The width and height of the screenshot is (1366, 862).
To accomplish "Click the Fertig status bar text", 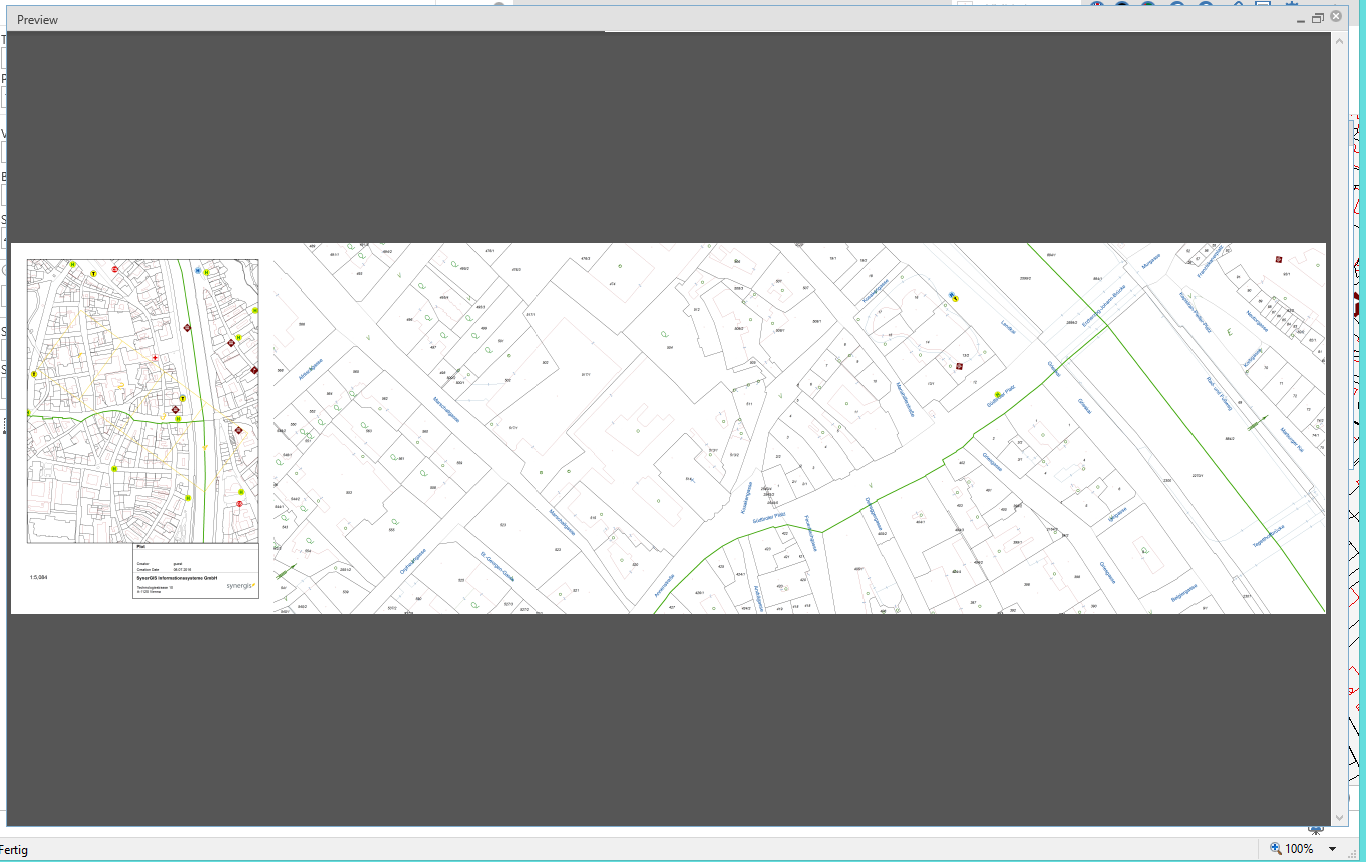I will [x=12, y=848].
